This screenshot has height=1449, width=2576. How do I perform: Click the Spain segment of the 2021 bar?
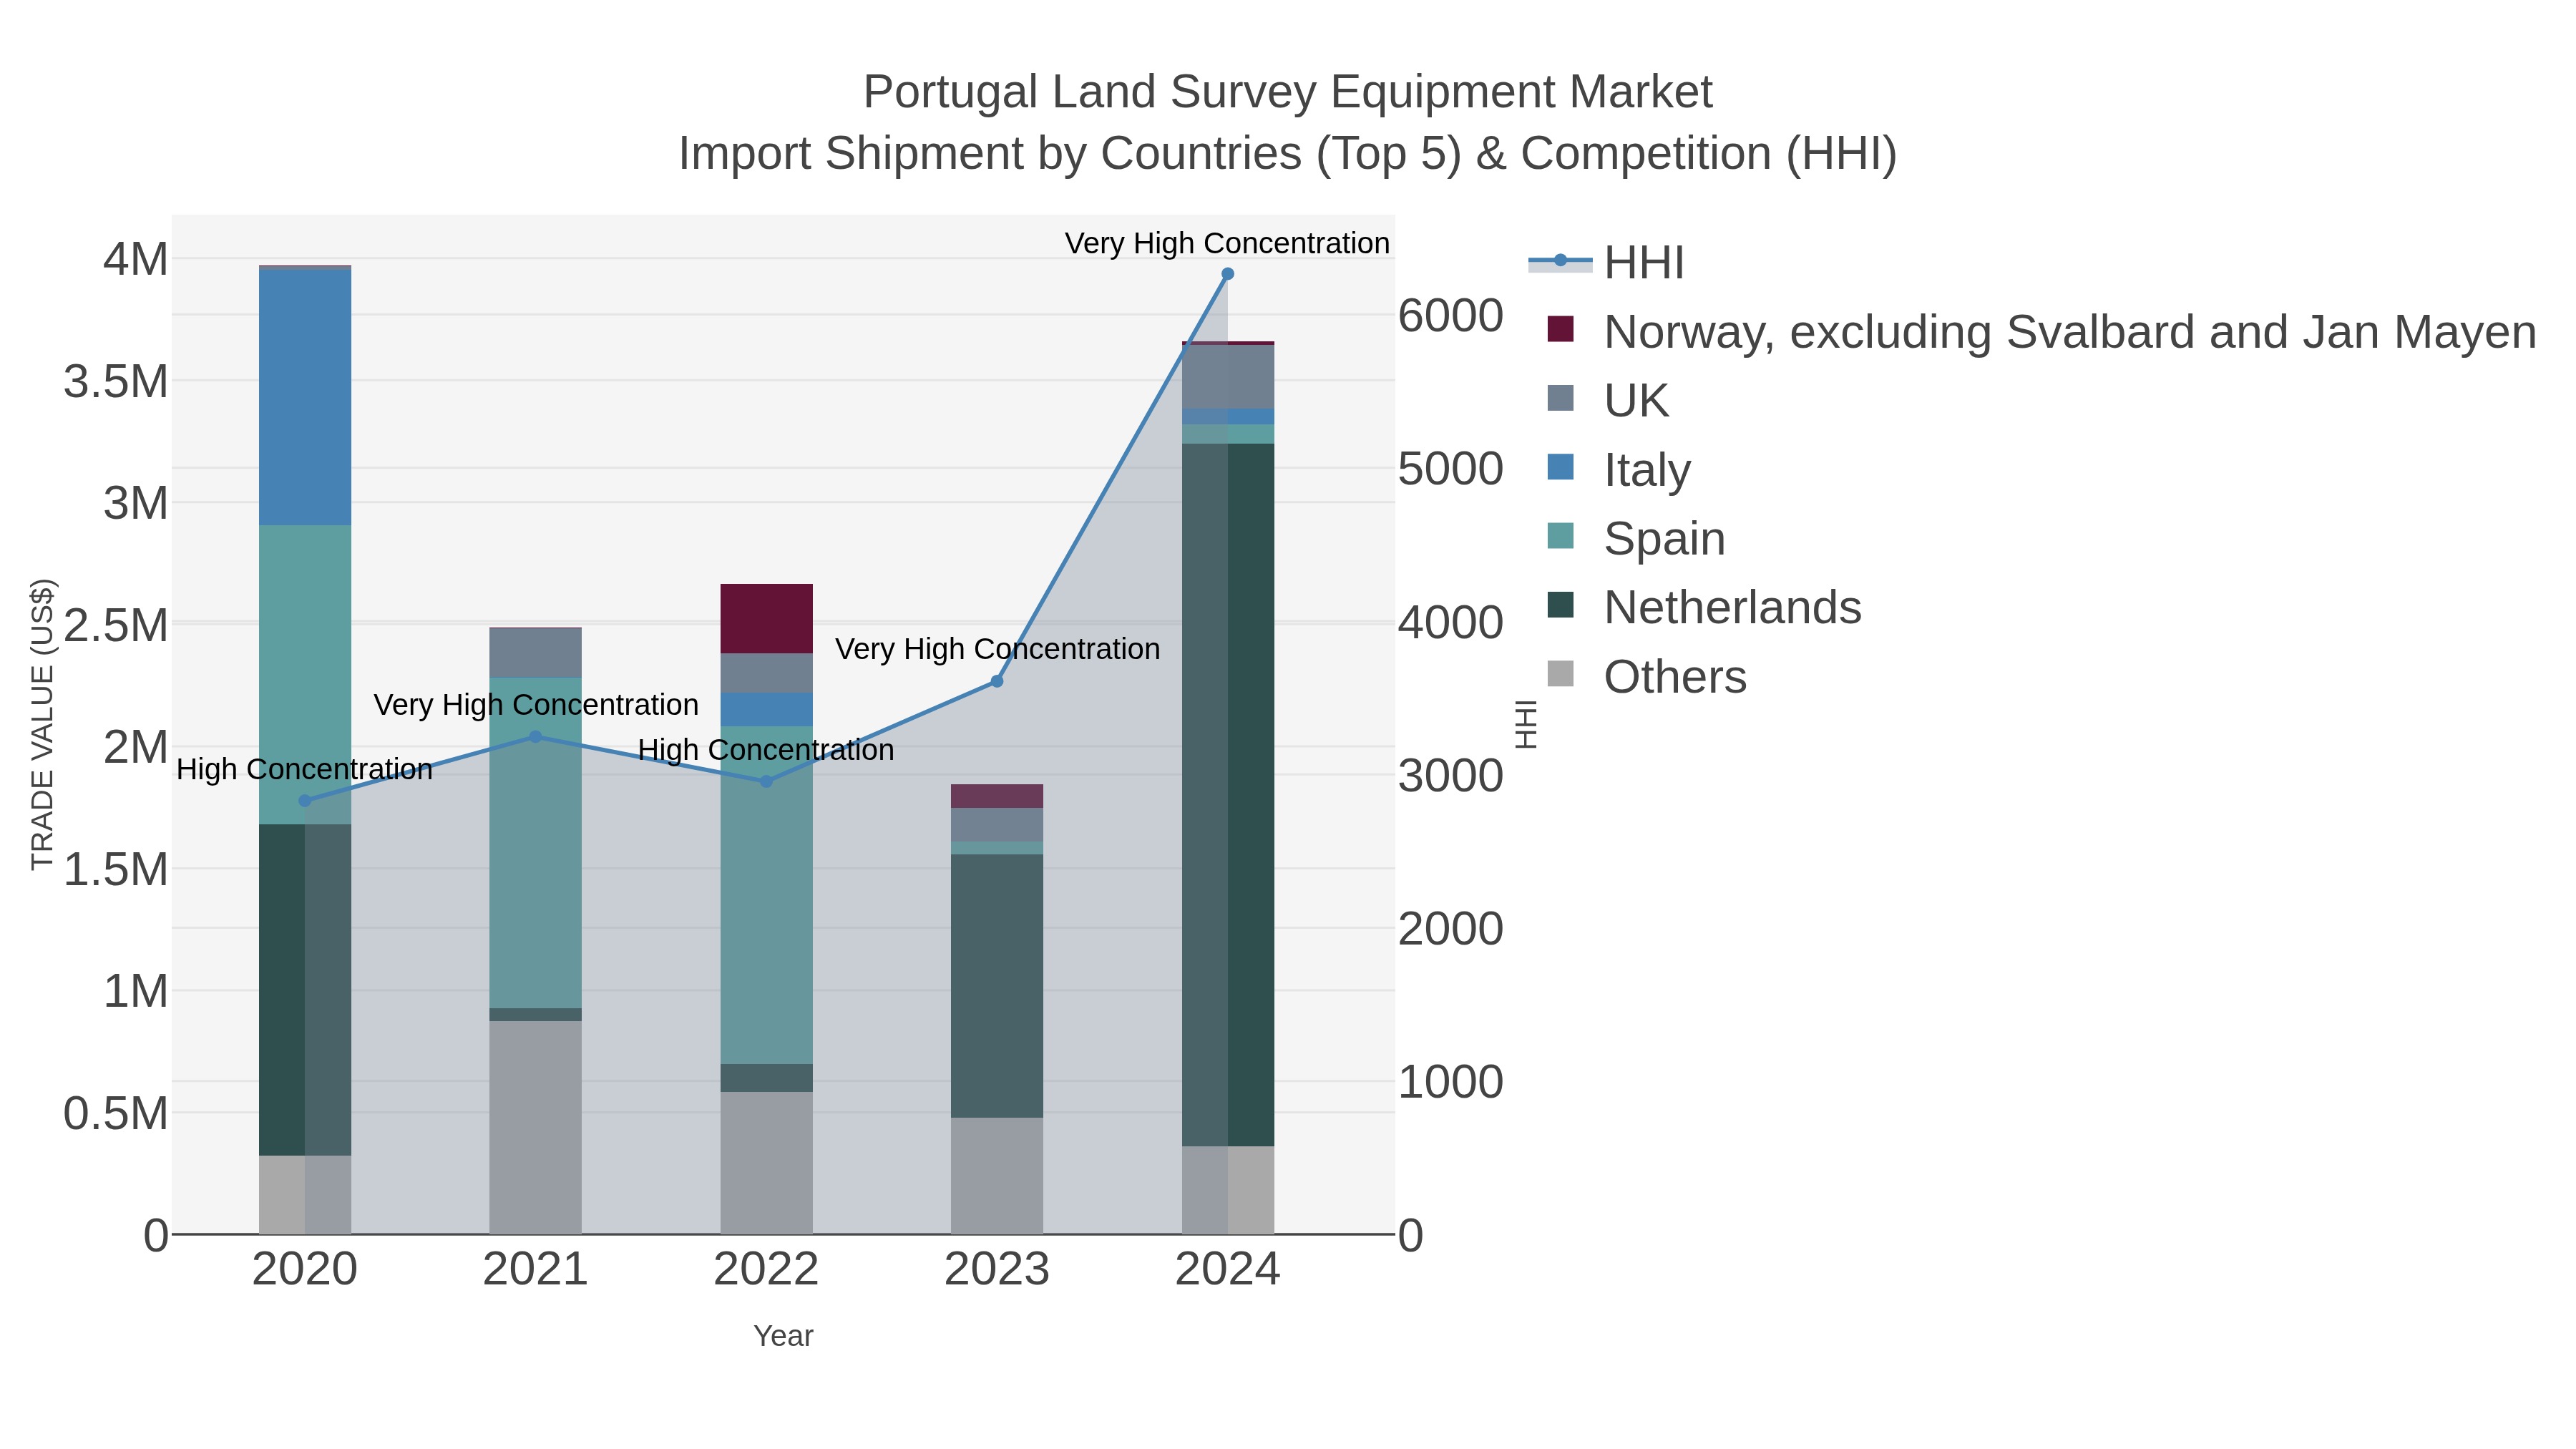pos(535,843)
